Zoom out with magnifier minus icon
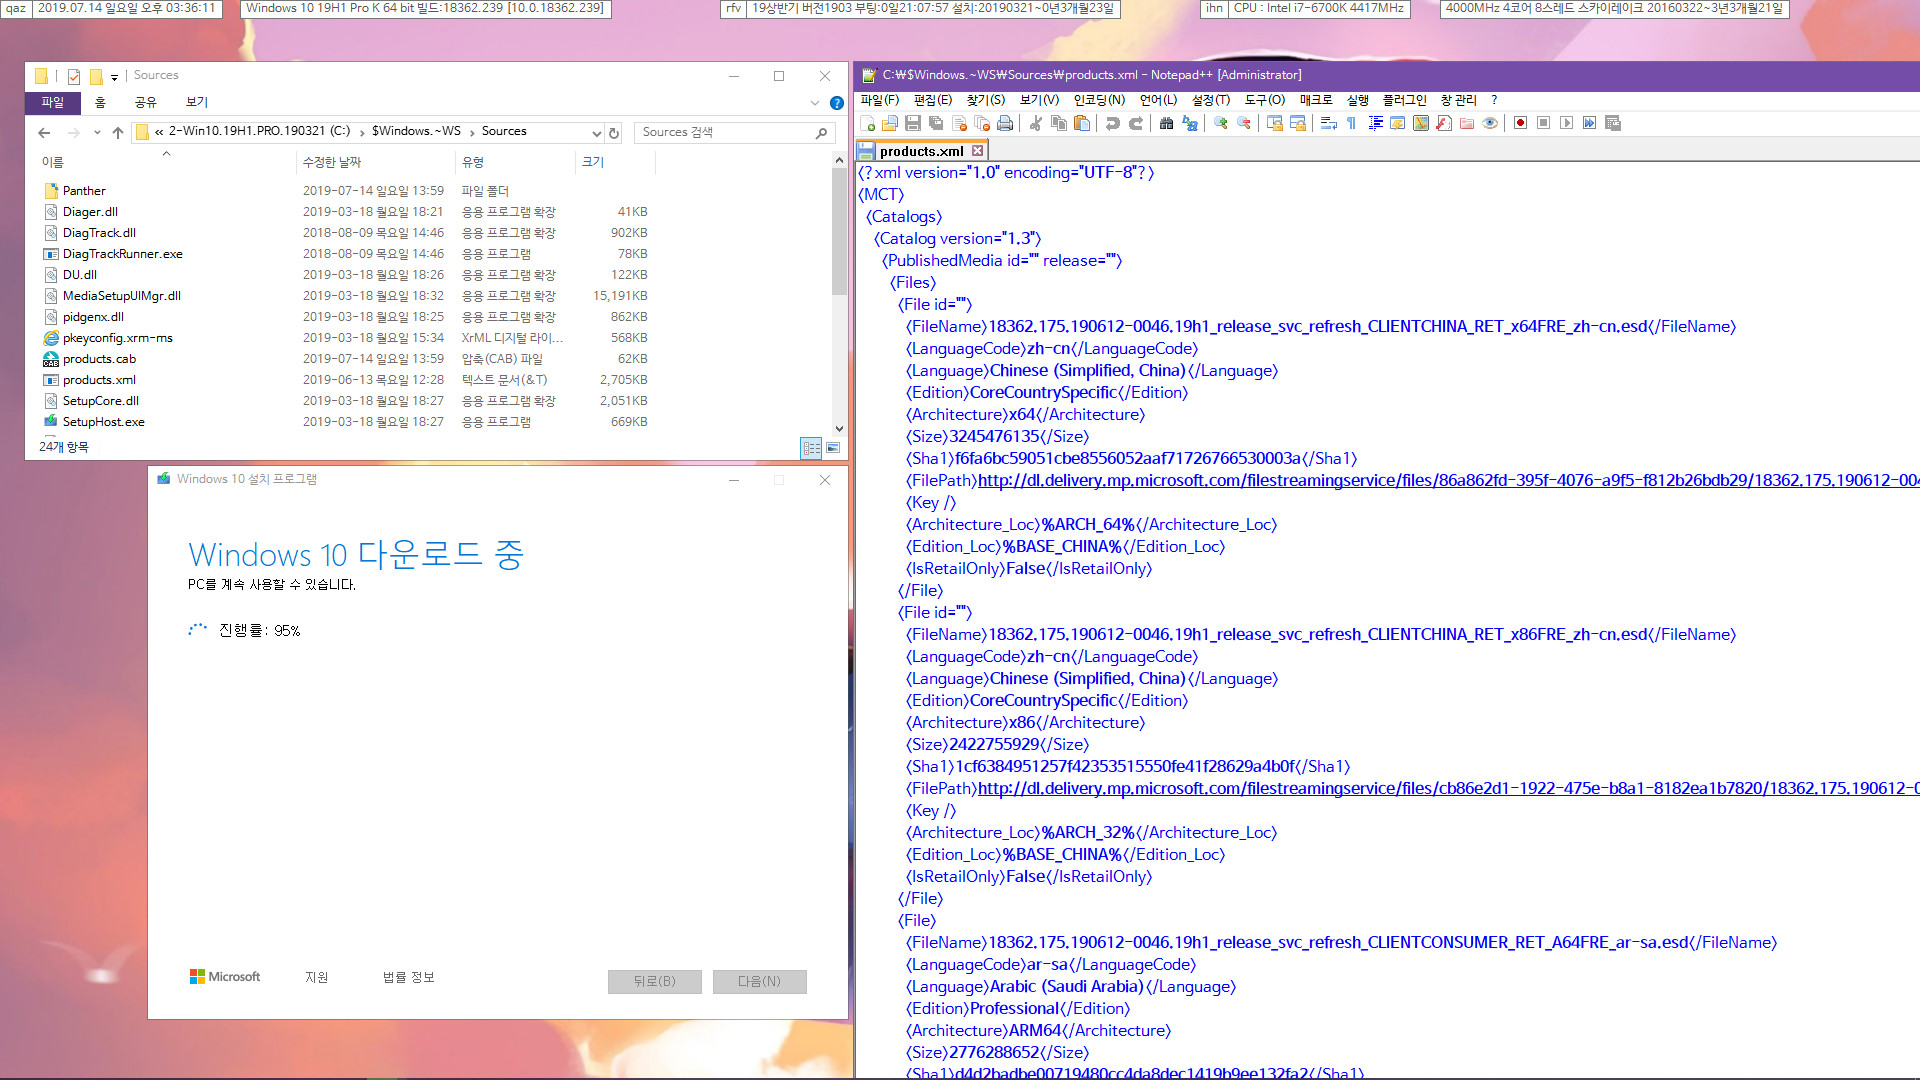The image size is (1920, 1080). click(x=1244, y=123)
